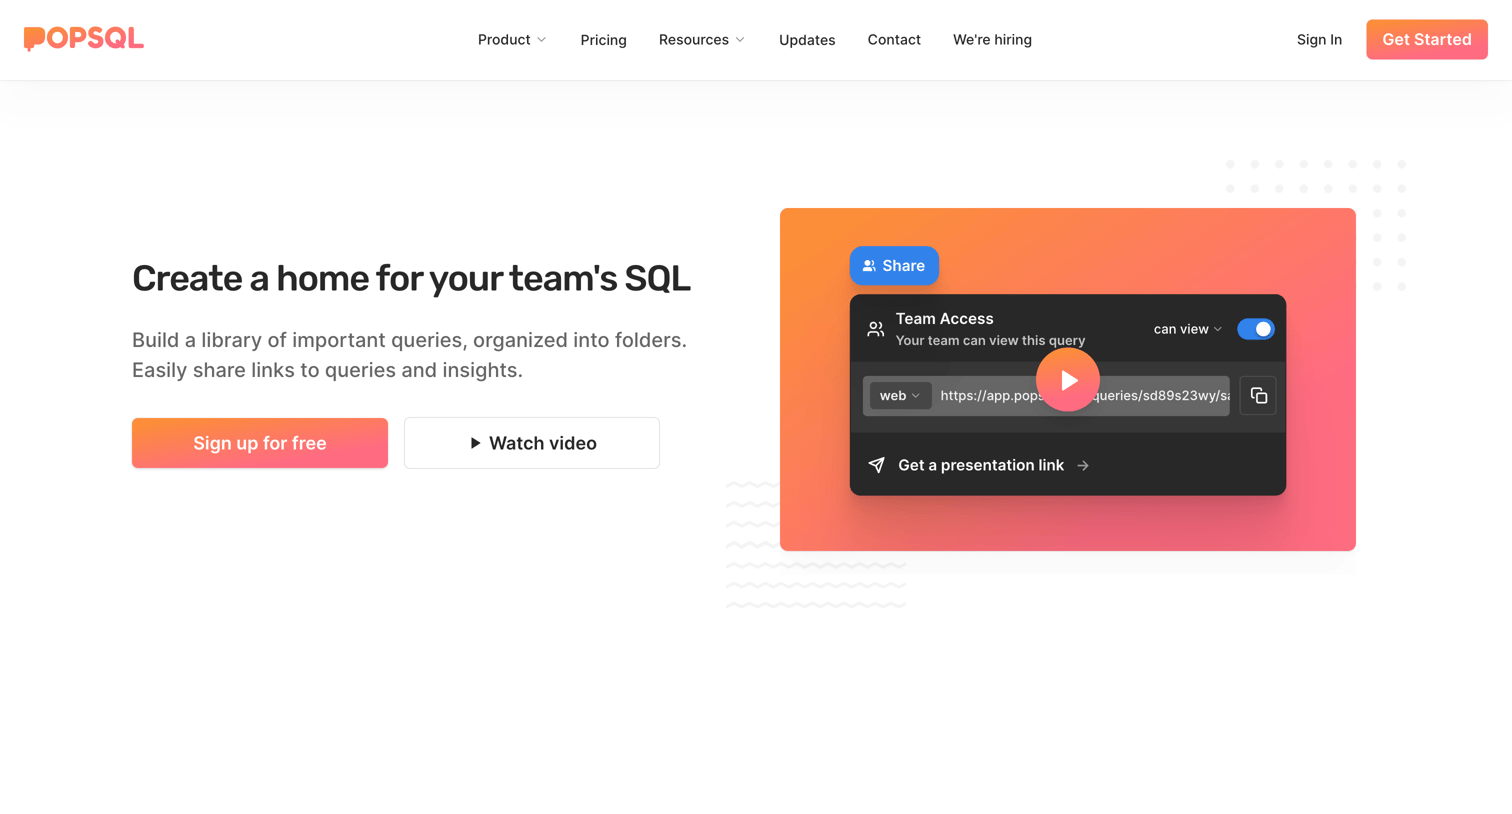Open the Updates page
This screenshot has width=1512, height=814.
tap(807, 40)
